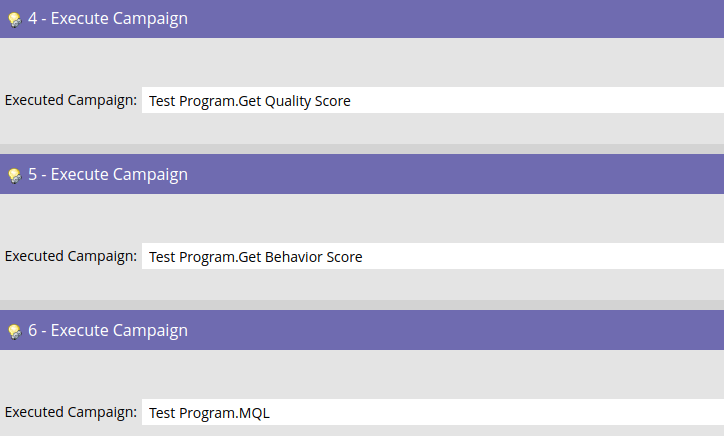
Task: Select the '4 - Execute Campaign' step title
Action: point(108,18)
